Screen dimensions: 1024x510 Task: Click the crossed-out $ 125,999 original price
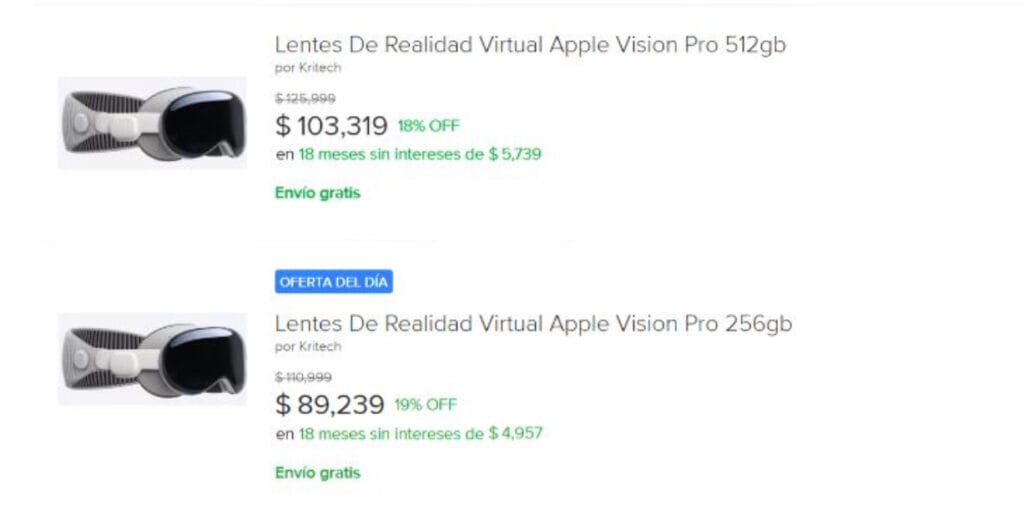point(305,99)
